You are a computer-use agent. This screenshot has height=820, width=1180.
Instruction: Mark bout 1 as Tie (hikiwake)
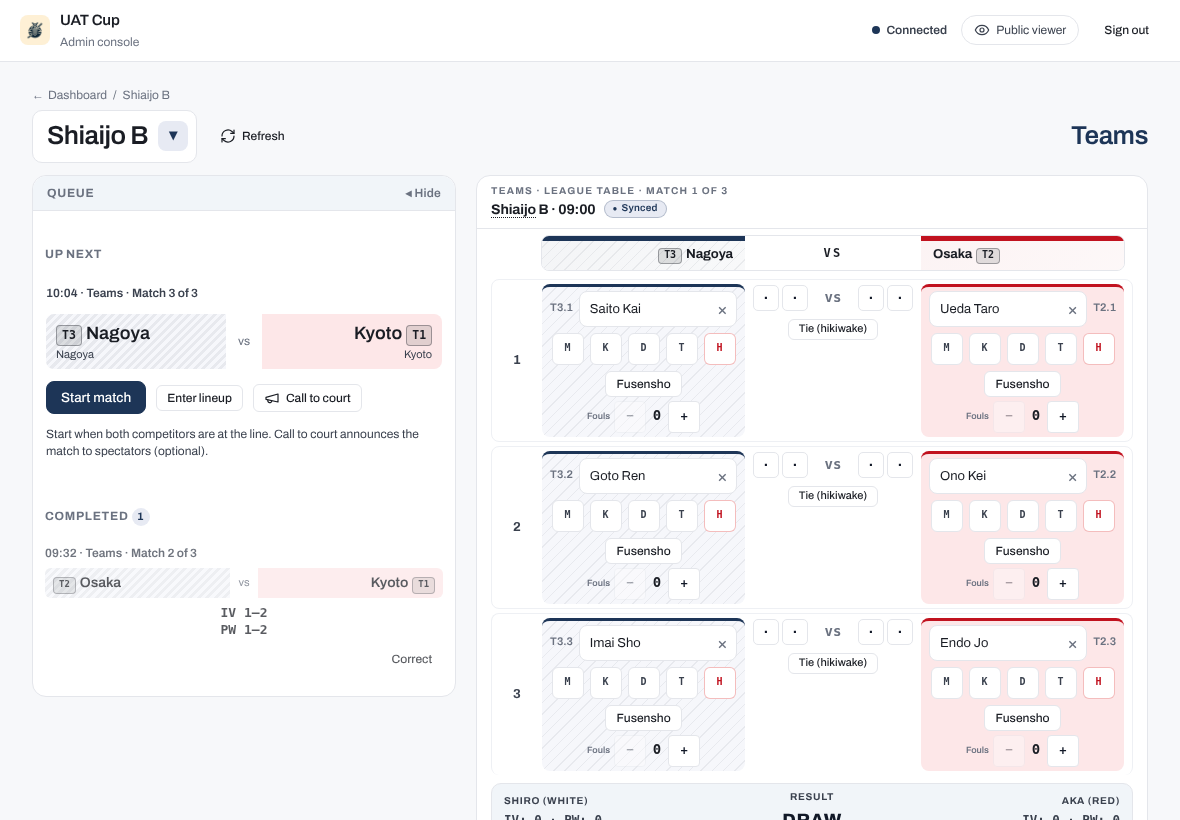(832, 329)
